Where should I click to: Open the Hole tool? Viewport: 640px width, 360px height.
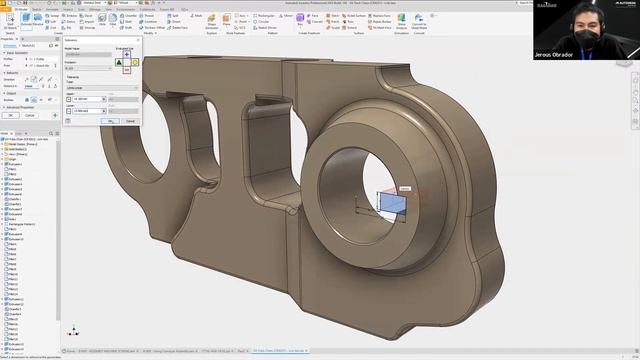click(102, 20)
